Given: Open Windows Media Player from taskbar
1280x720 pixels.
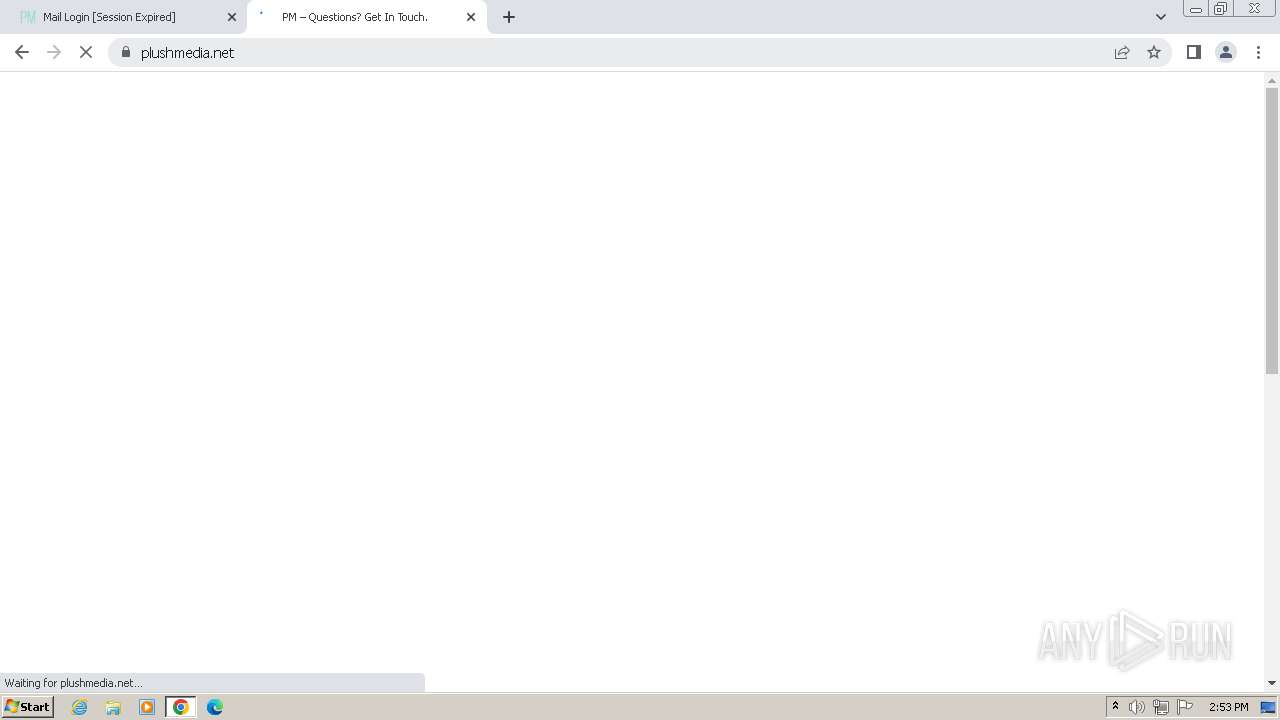Looking at the screenshot, I should [x=147, y=707].
